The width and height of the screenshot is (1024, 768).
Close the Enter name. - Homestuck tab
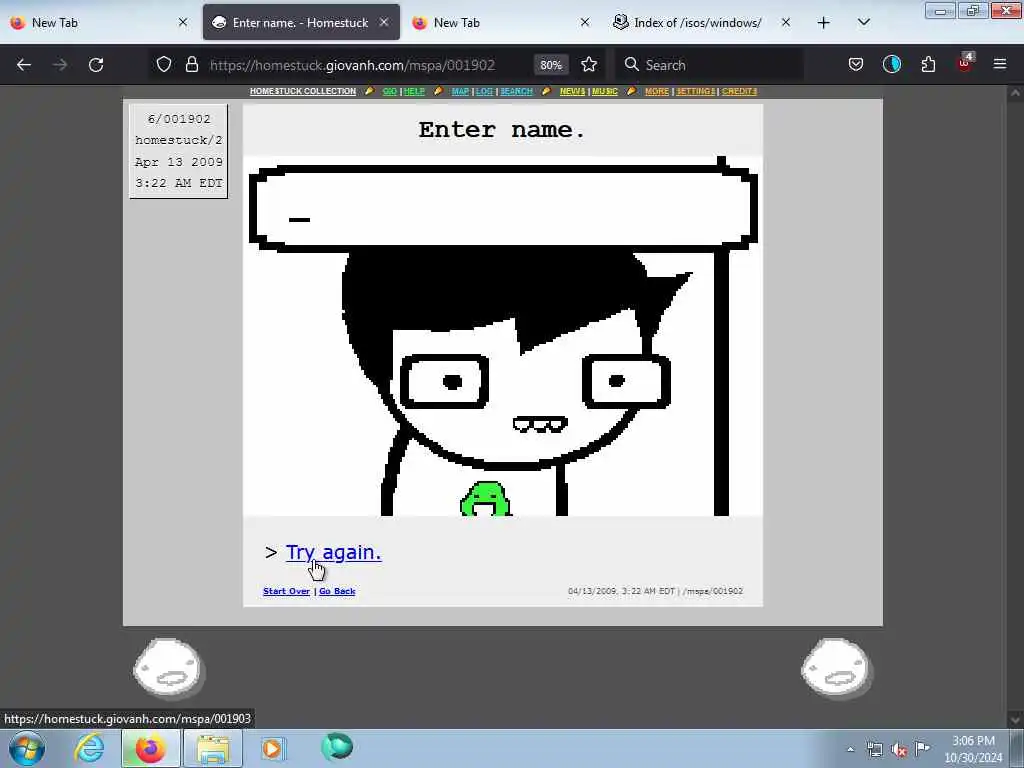pos(384,23)
